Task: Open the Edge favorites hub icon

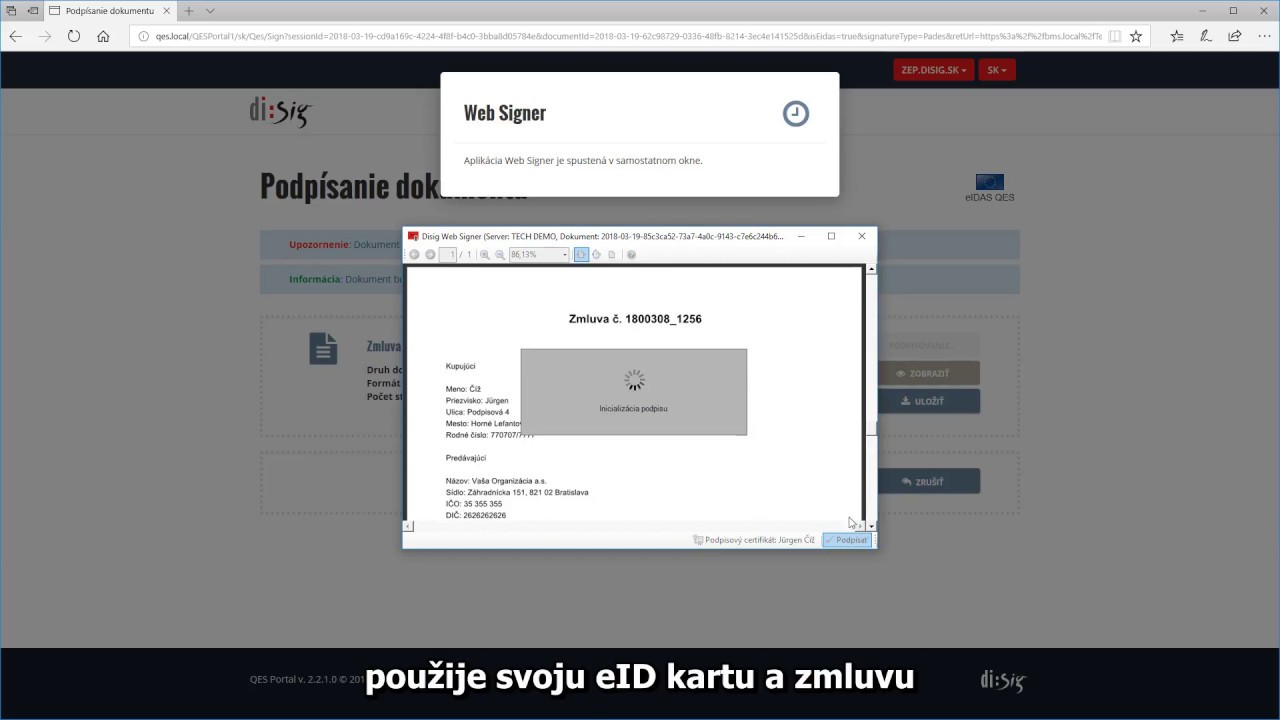Action: point(1177,36)
